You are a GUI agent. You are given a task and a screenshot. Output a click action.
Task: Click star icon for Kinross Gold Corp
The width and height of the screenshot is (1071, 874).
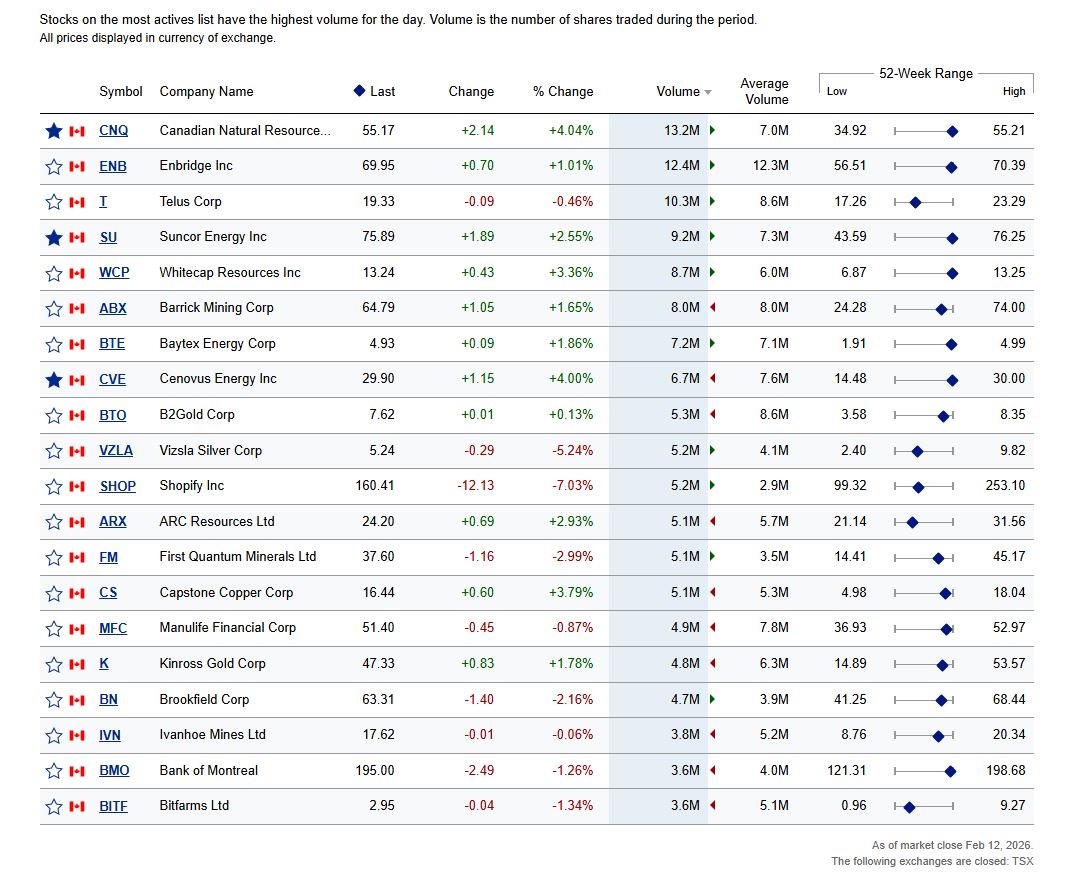54,664
